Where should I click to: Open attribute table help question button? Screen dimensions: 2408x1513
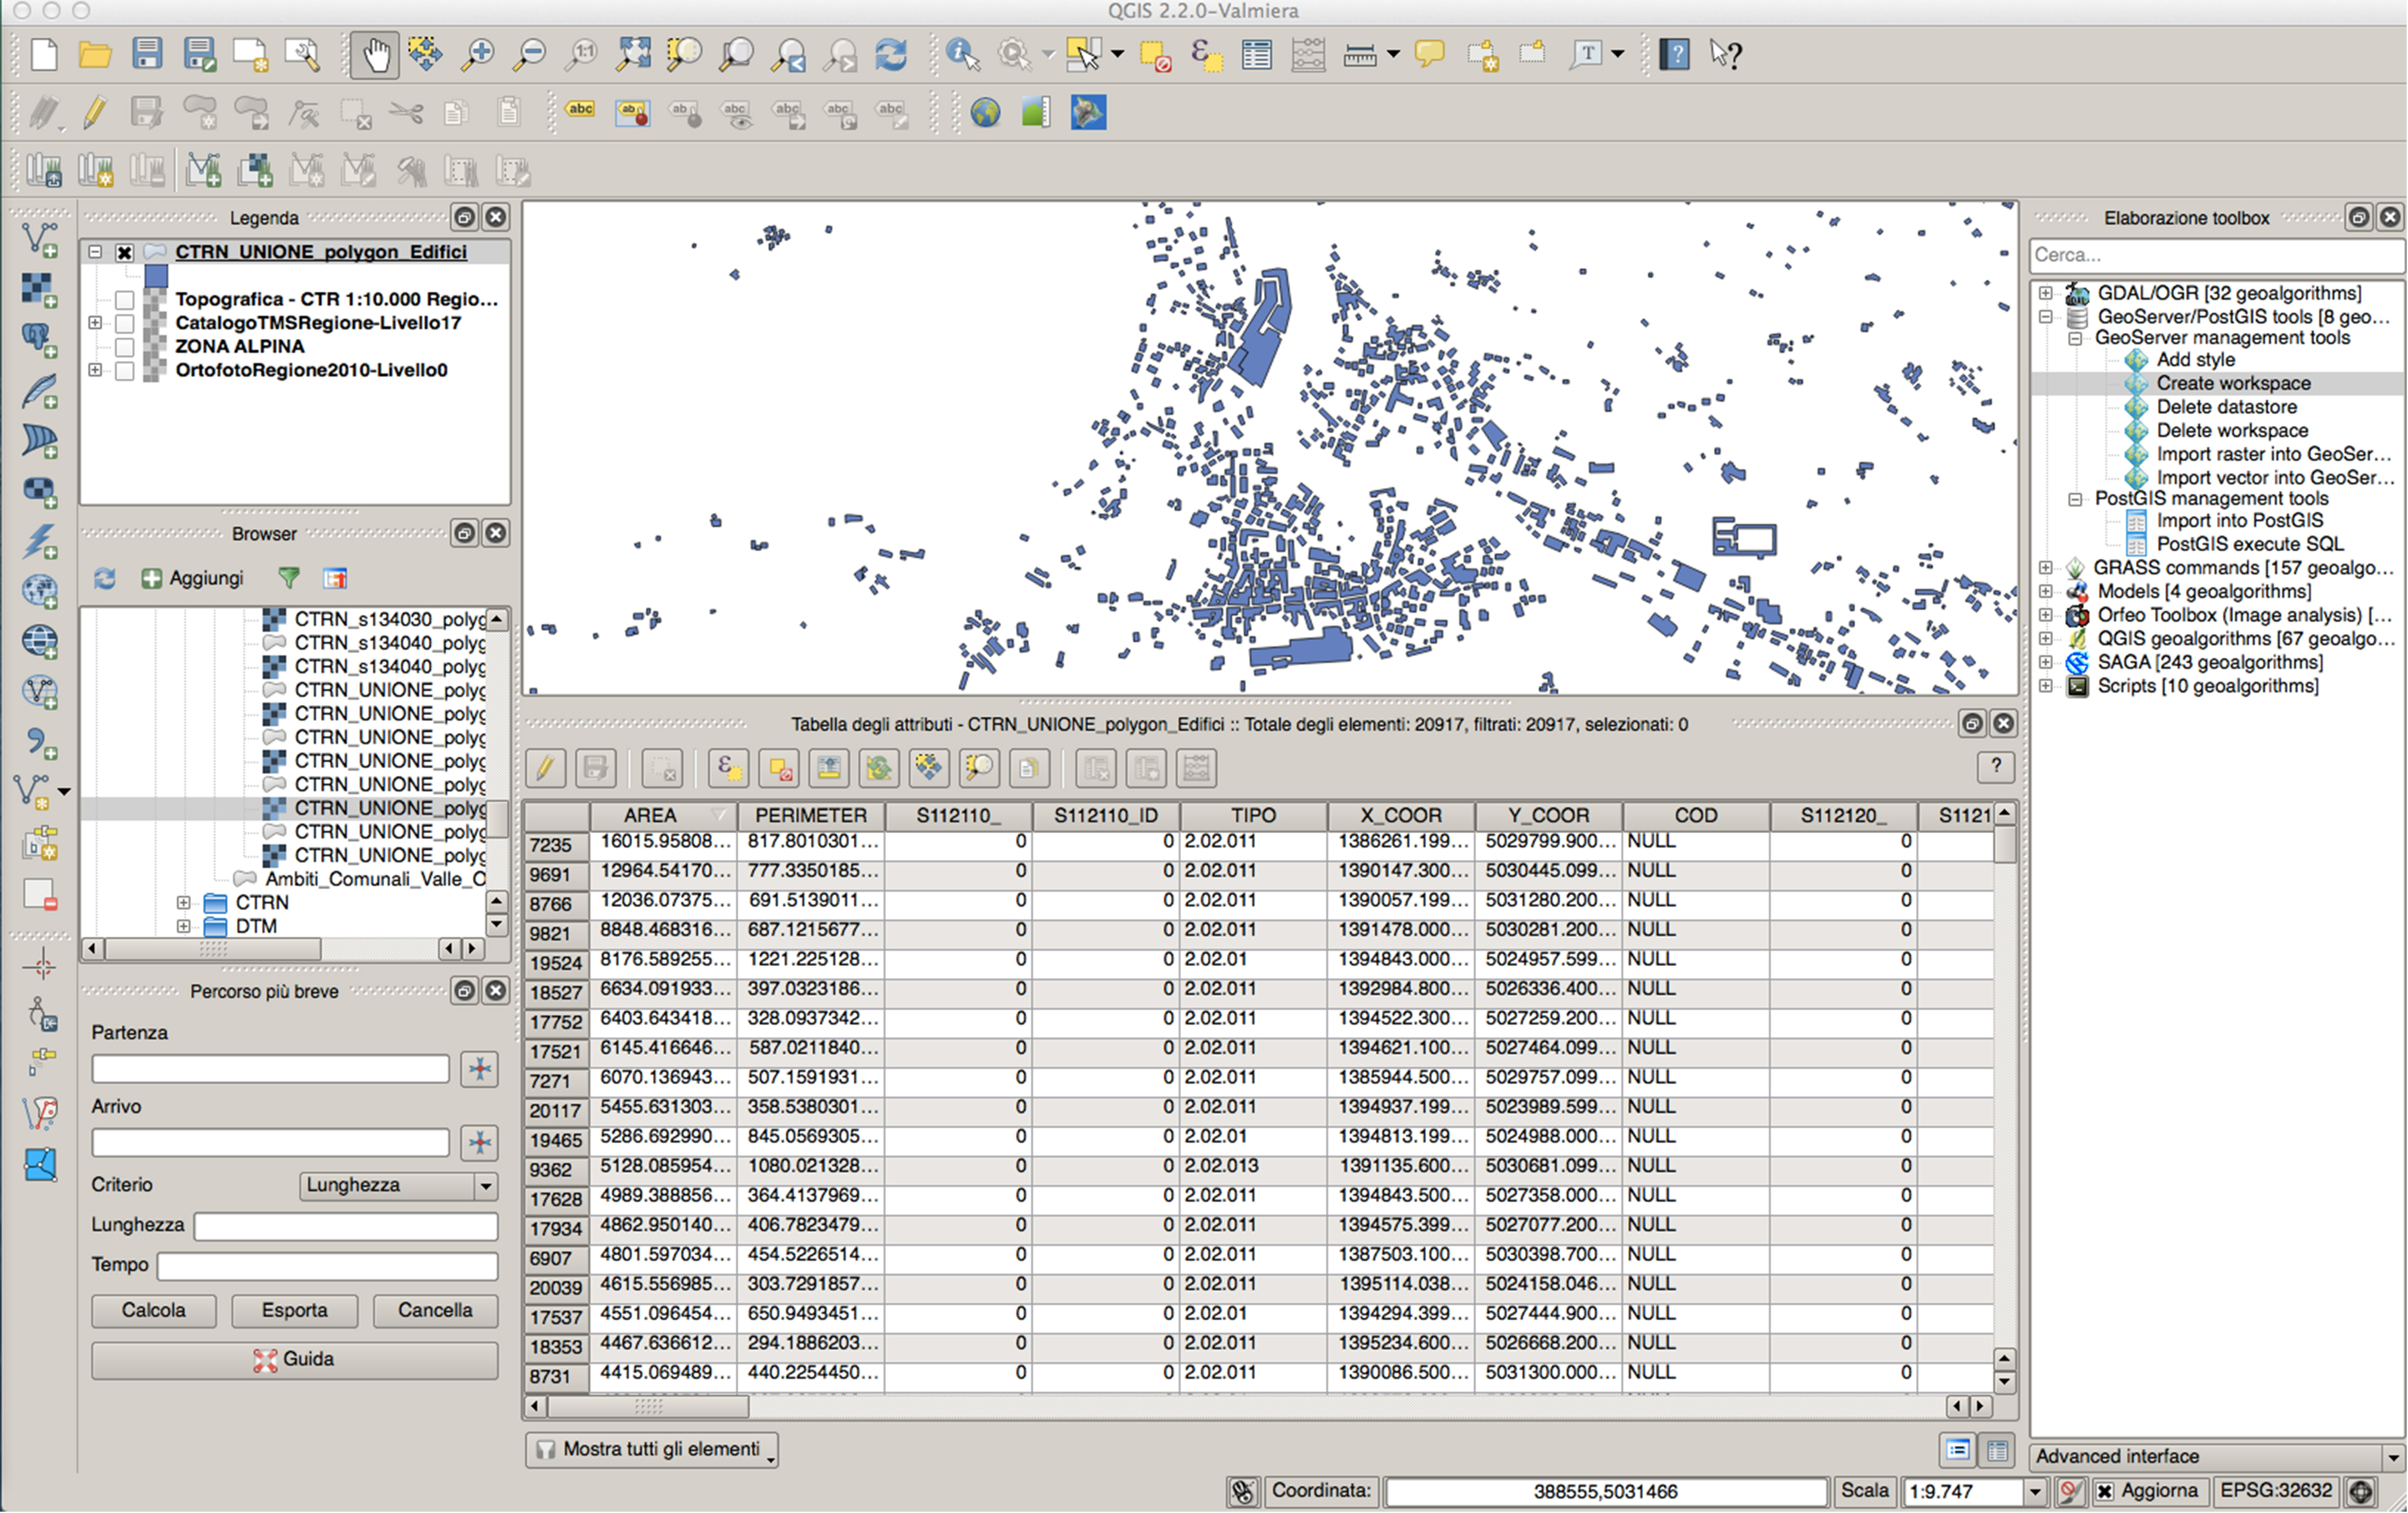tap(1996, 767)
